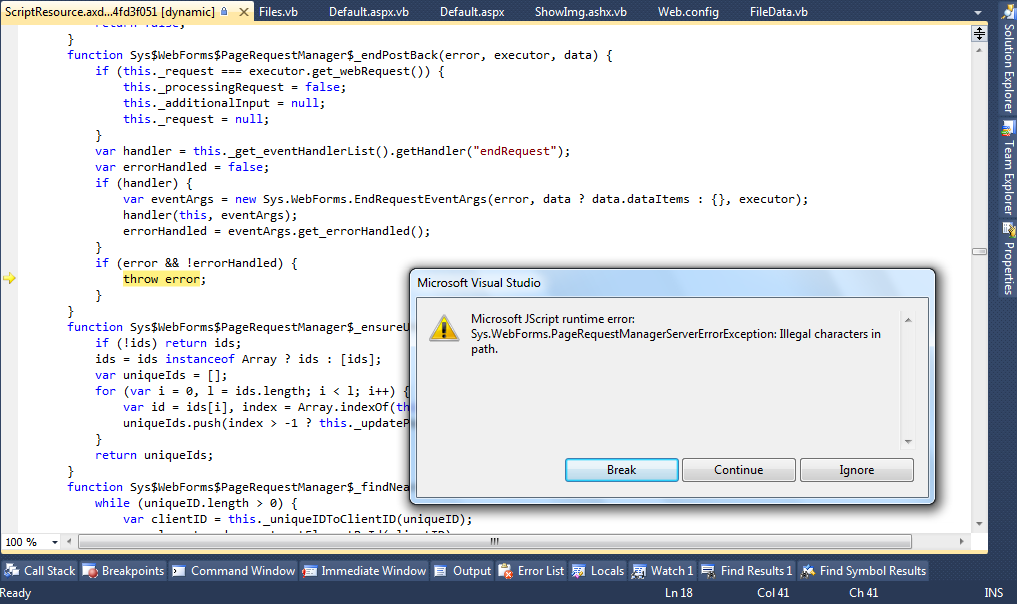This screenshot has width=1017, height=604.
Task: Click the editor horizontal scrollbar thumb
Action: tap(495, 541)
